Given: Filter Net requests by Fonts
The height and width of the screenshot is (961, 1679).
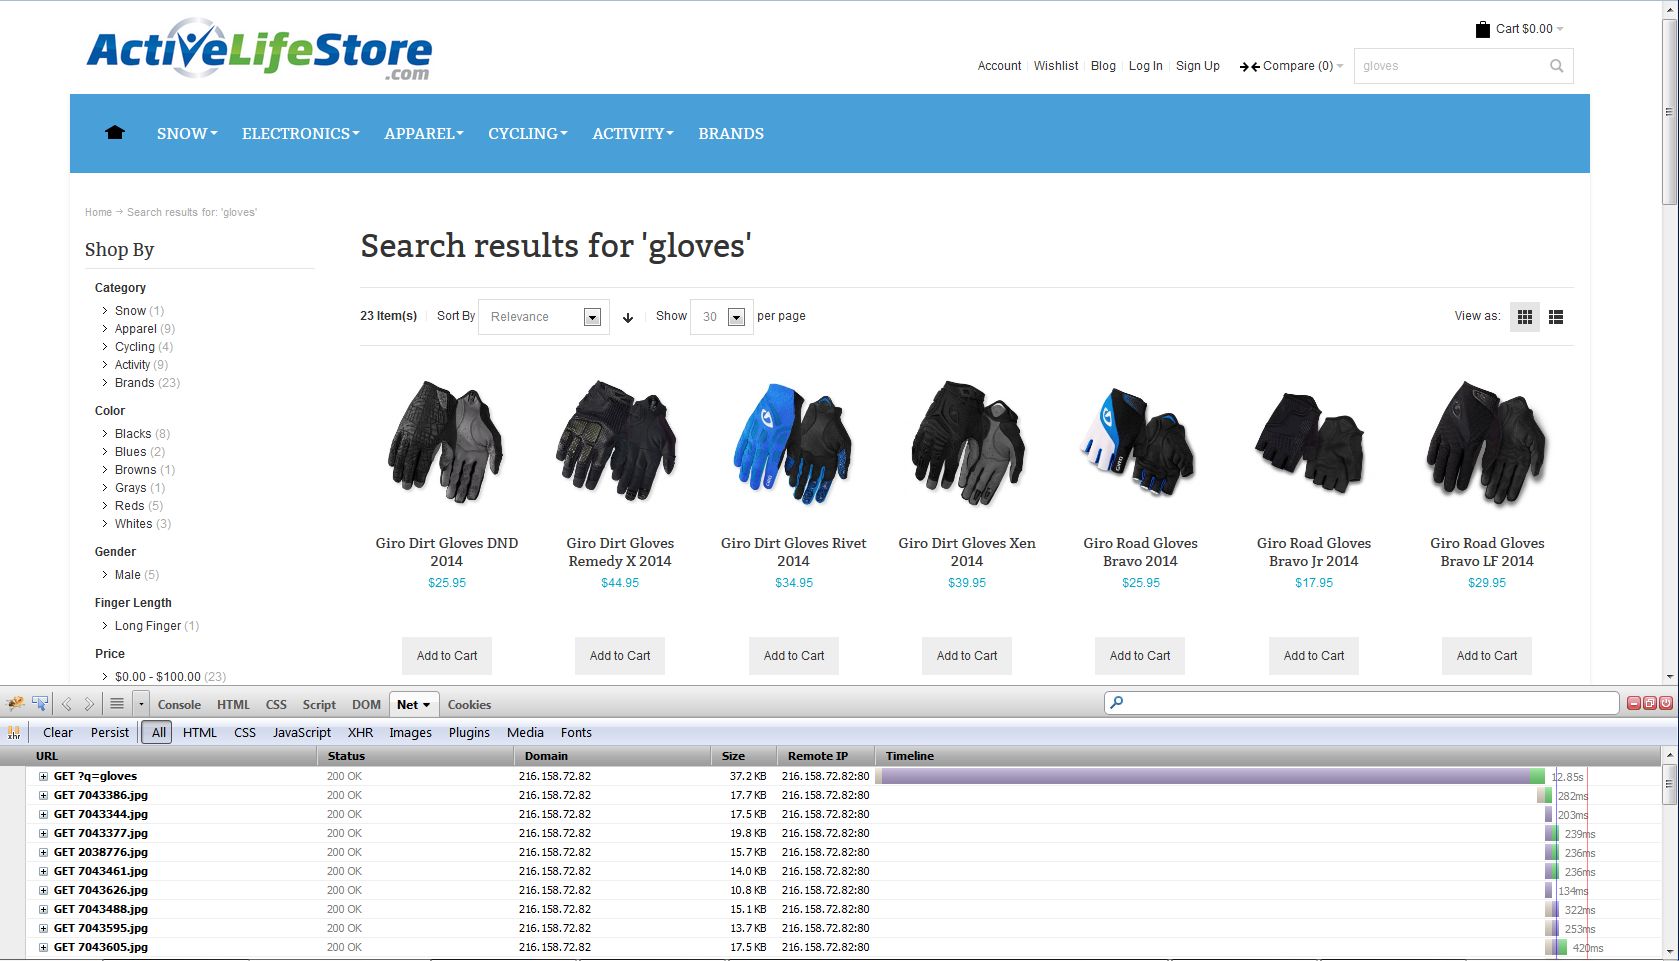Looking at the screenshot, I should coord(576,732).
